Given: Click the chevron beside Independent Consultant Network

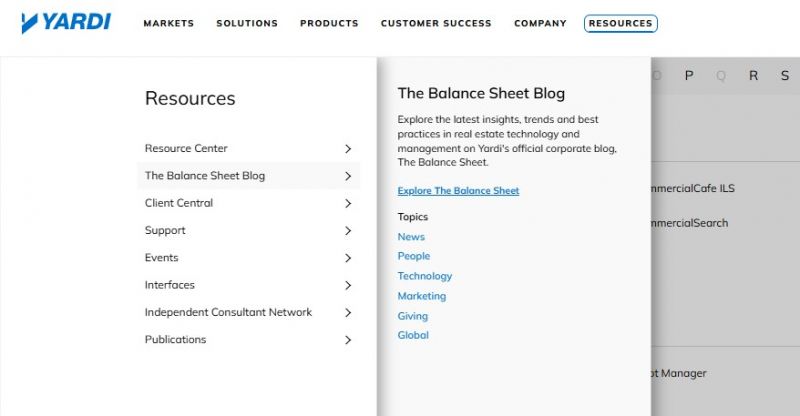Looking at the screenshot, I should click(x=348, y=312).
